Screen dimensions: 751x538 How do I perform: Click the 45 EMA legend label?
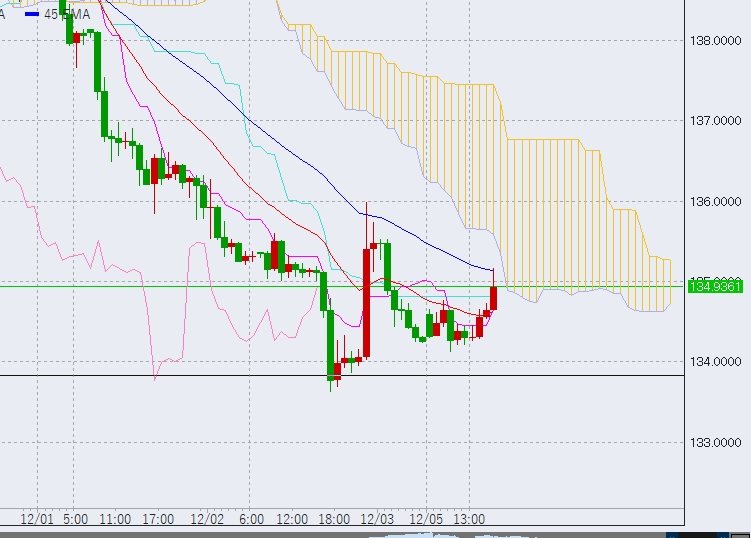click(x=66, y=14)
